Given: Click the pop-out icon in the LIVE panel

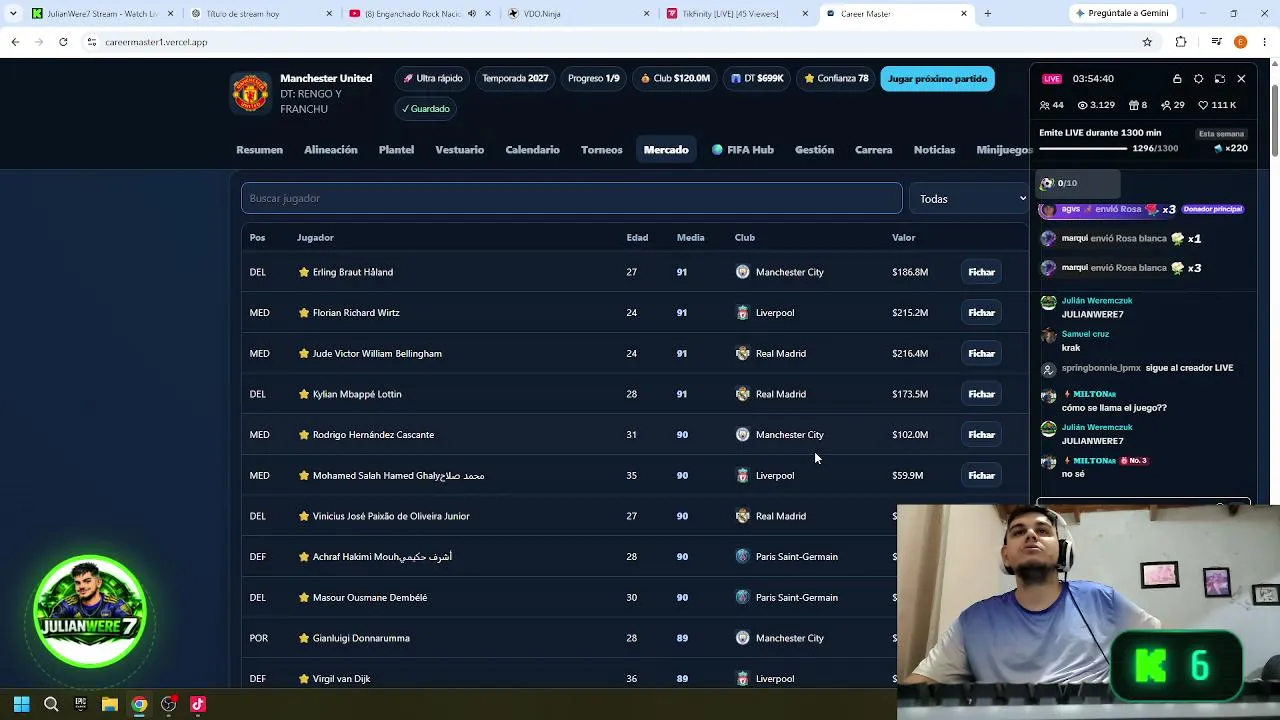Looking at the screenshot, I should 1220,79.
